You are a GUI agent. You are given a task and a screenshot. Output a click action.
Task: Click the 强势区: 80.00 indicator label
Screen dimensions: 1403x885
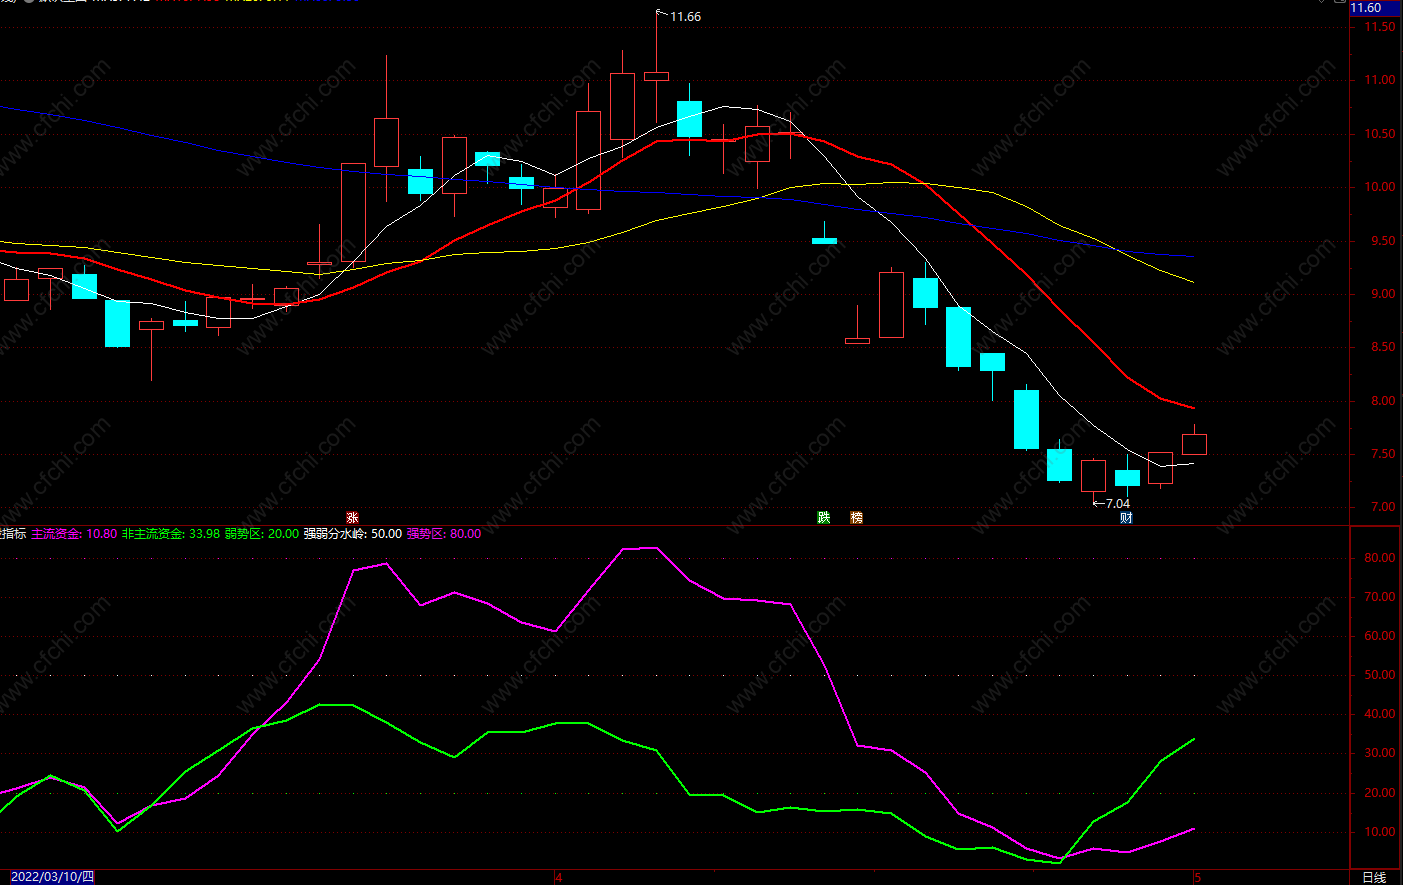(444, 534)
